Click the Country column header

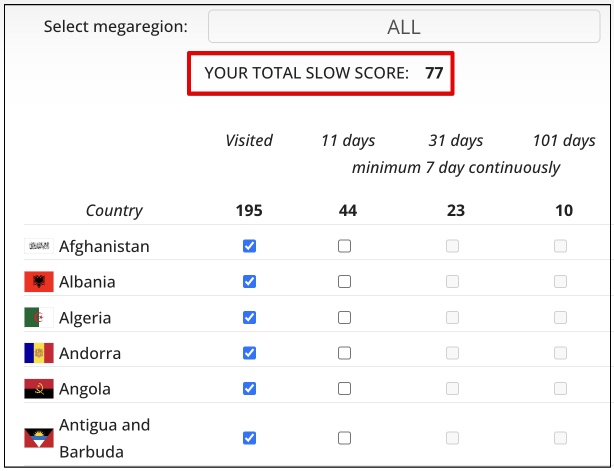pyautogui.click(x=114, y=210)
